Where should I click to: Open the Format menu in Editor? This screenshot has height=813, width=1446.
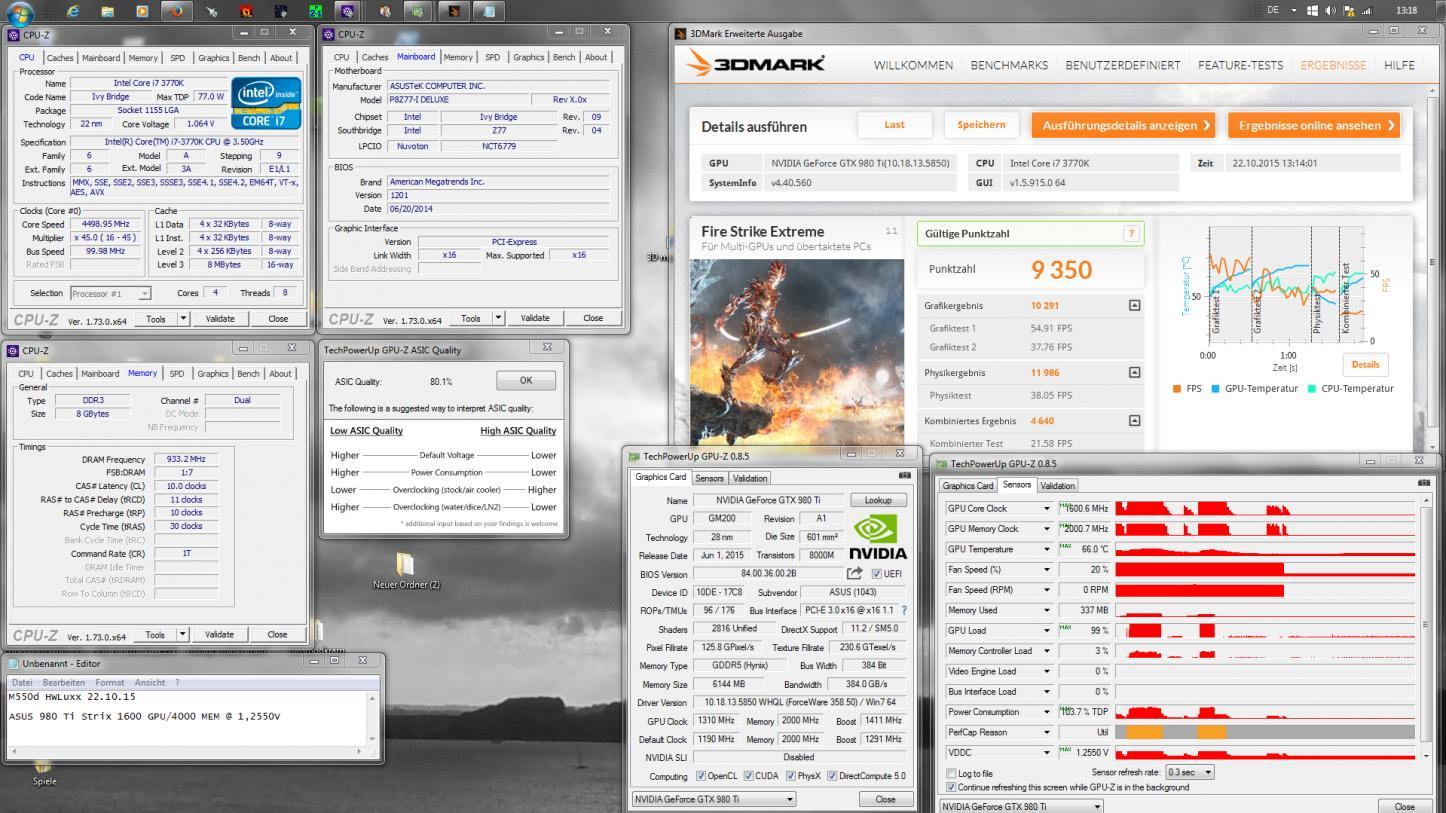click(110, 682)
